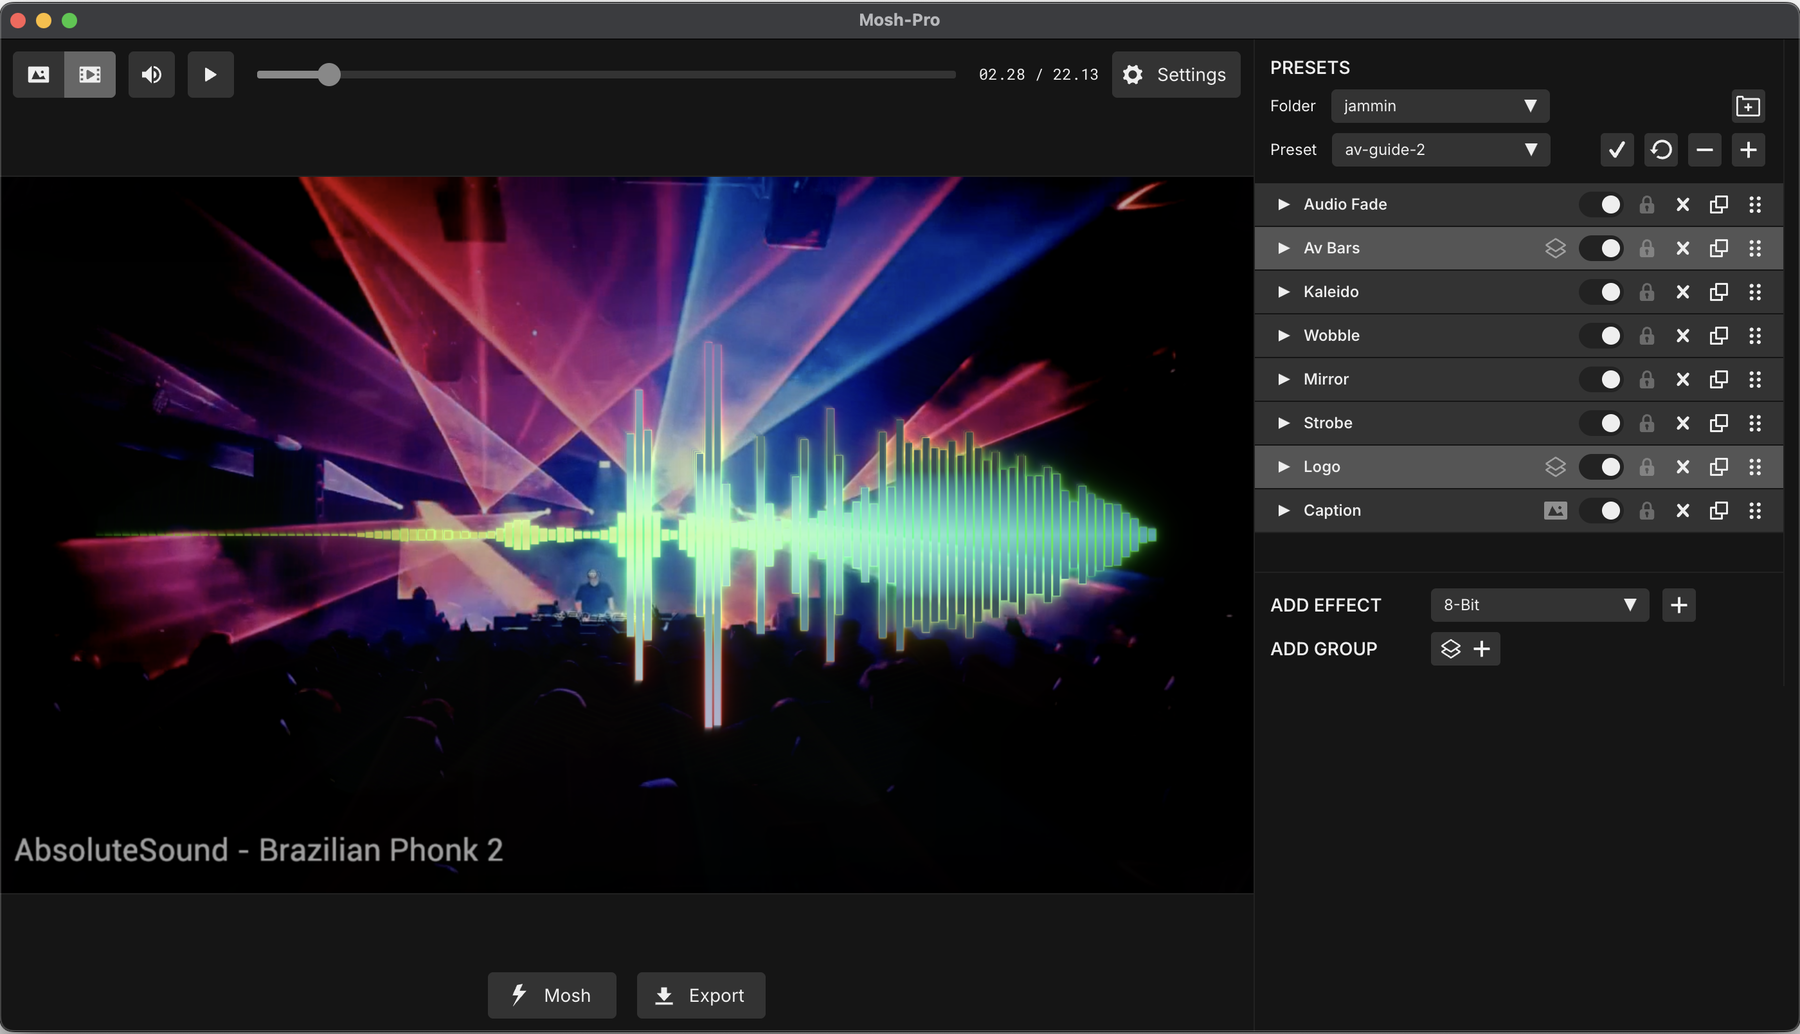This screenshot has height=1034, width=1800.
Task: Add a new effect group
Action: [1465, 649]
